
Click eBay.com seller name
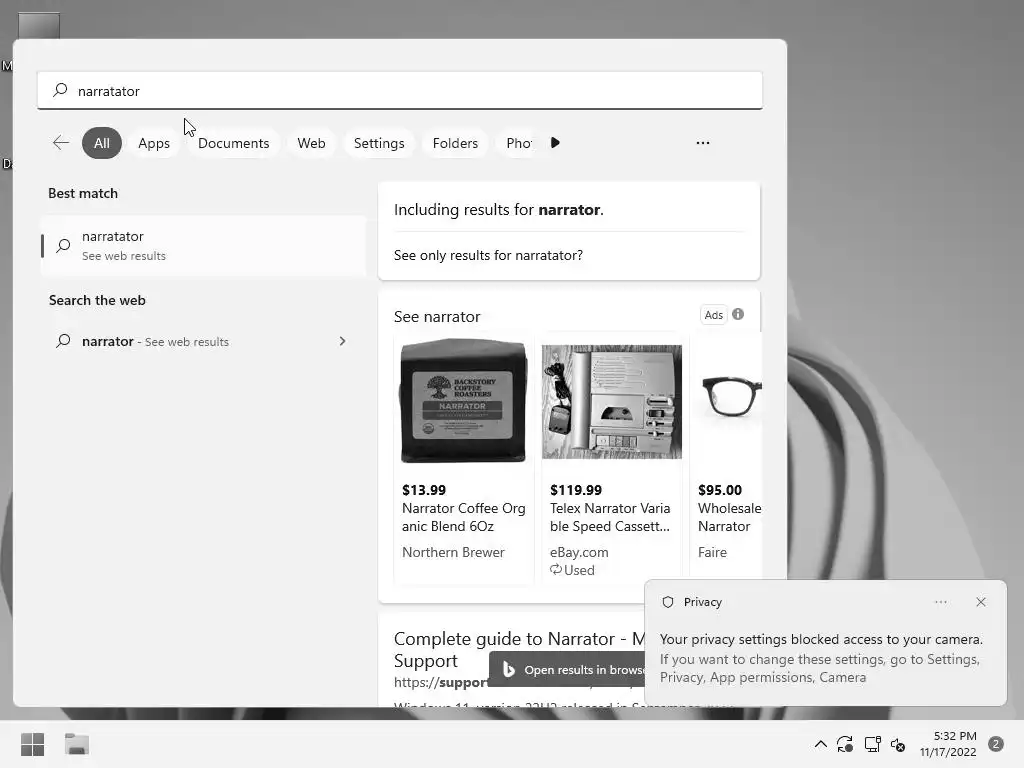[579, 552]
